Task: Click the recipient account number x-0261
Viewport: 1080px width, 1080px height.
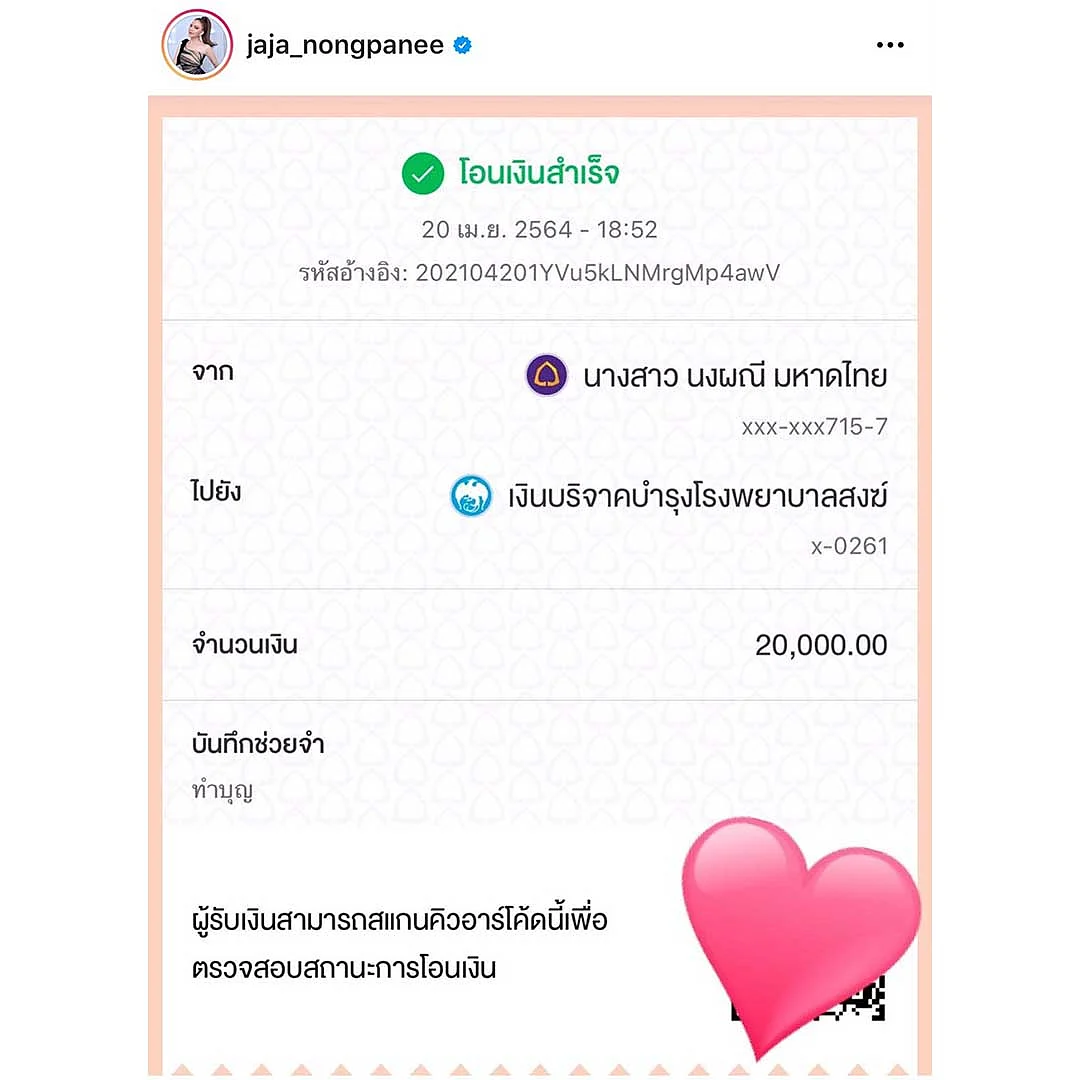Action: (x=849, y=546)
